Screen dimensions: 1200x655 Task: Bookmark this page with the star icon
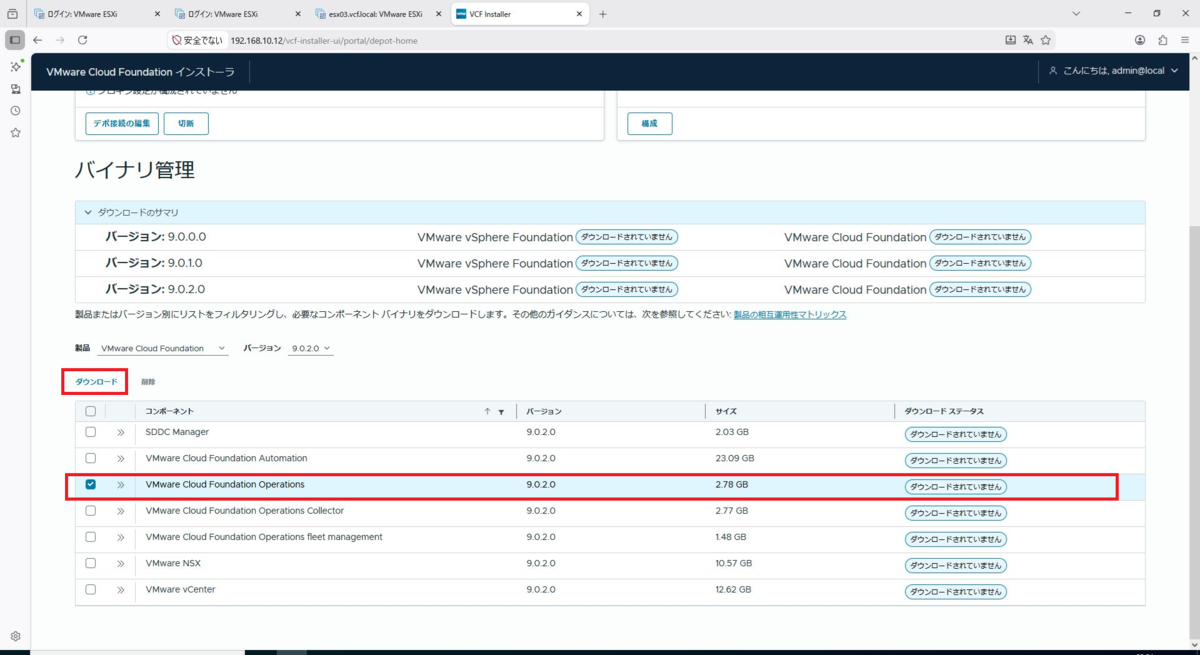1046,40
